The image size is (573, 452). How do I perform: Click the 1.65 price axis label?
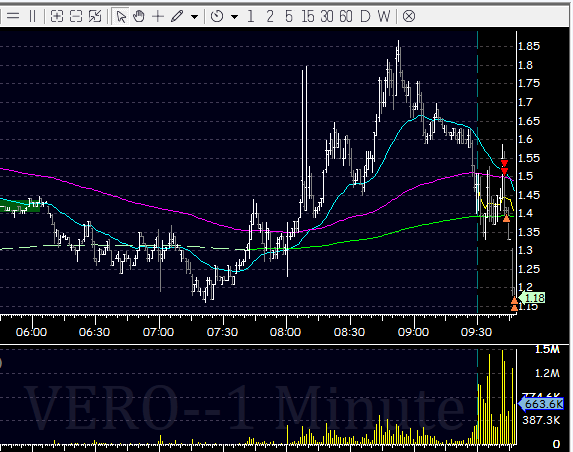[529, 121]
